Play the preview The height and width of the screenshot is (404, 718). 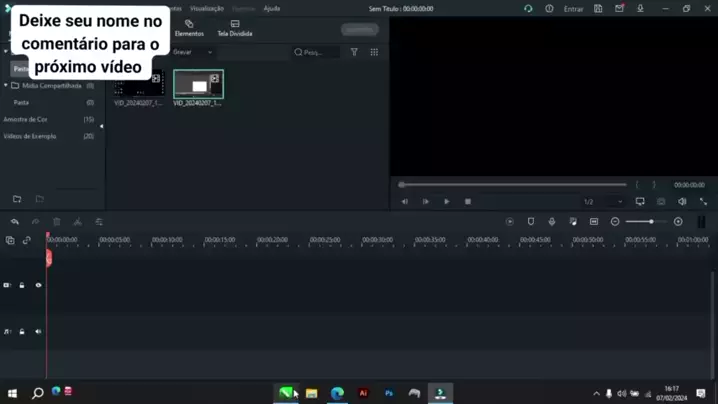click(x=446, y=202)
